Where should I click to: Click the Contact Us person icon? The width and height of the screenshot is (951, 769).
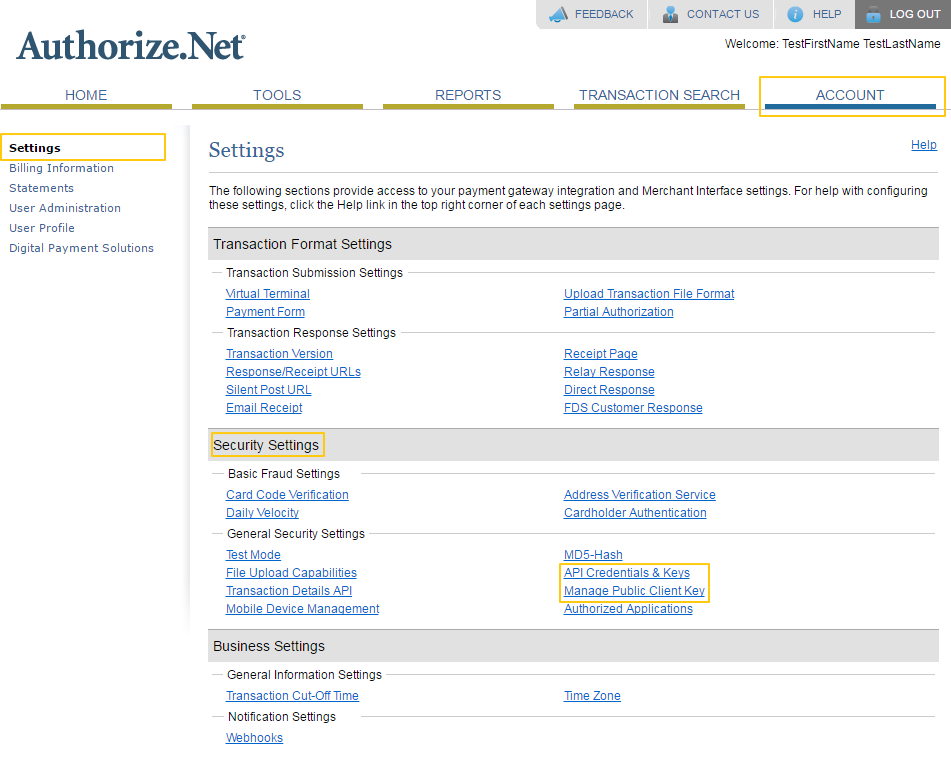click(x=670, y=14)
